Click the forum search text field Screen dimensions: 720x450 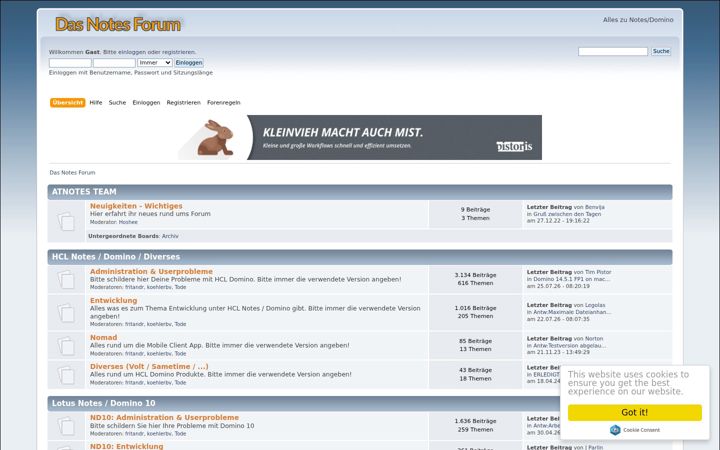pyautogui.click(x=613, y=51)
